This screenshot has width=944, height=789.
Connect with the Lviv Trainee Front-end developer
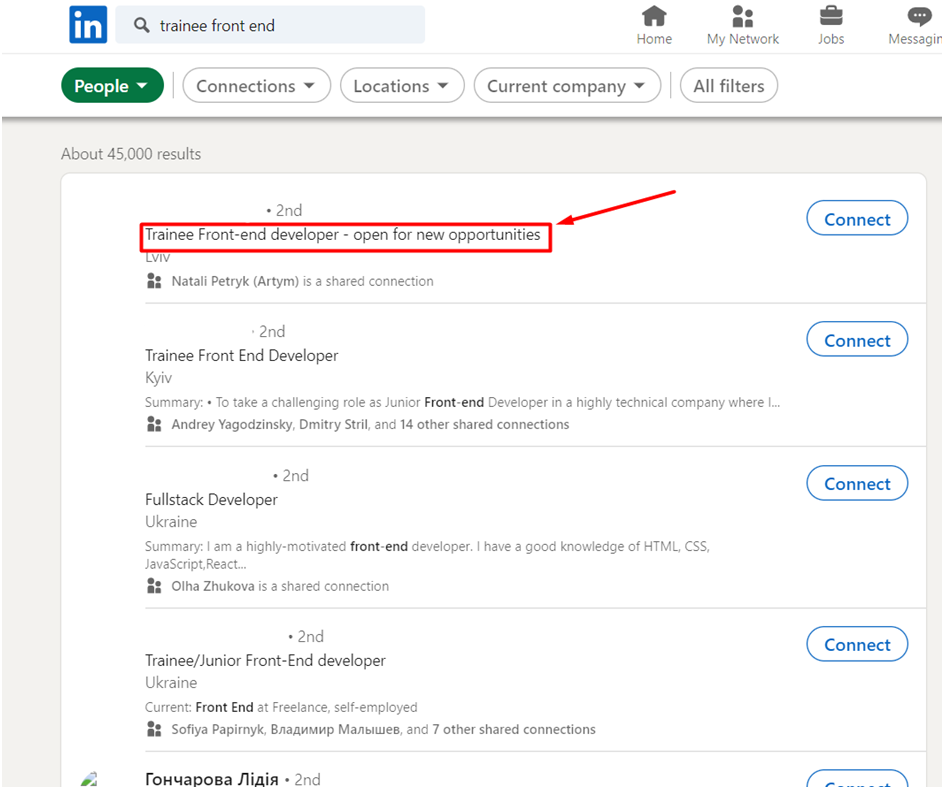pyautogui.click(x=857, y=219)
